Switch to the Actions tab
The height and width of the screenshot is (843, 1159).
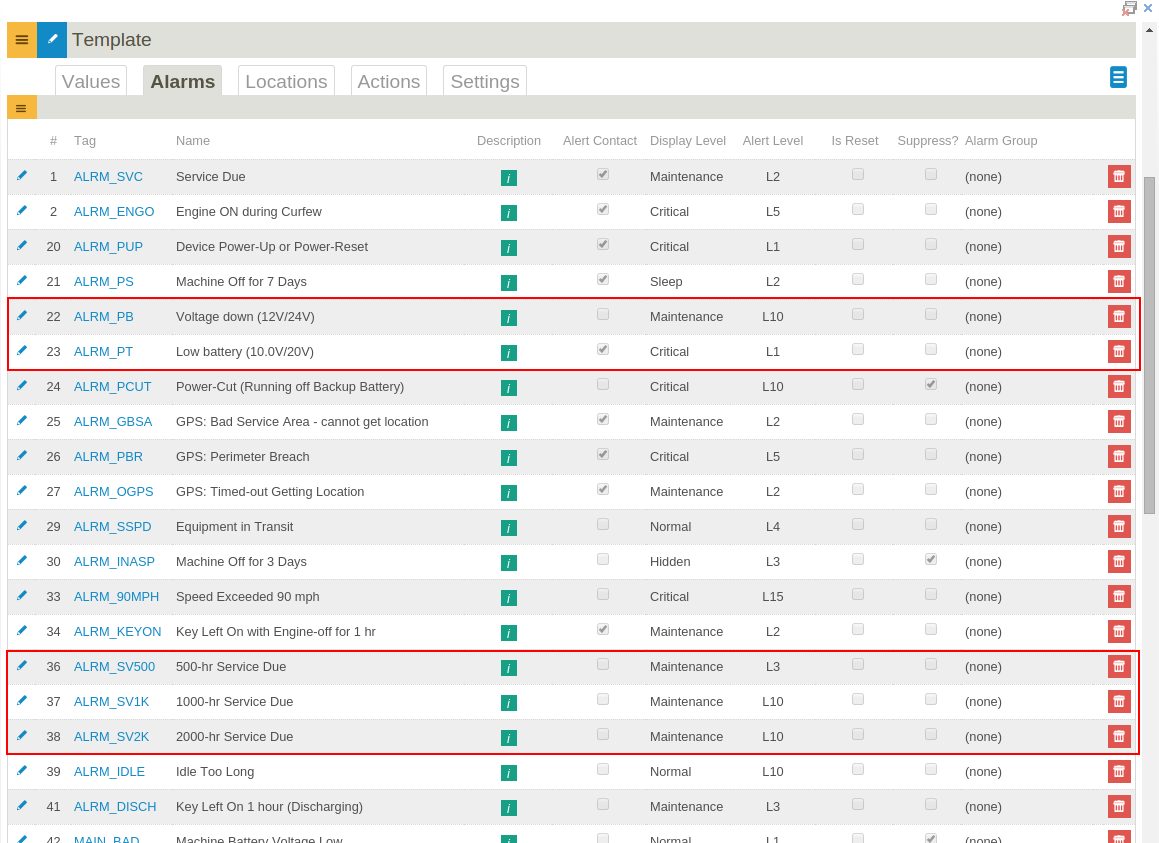coord(389,81)
